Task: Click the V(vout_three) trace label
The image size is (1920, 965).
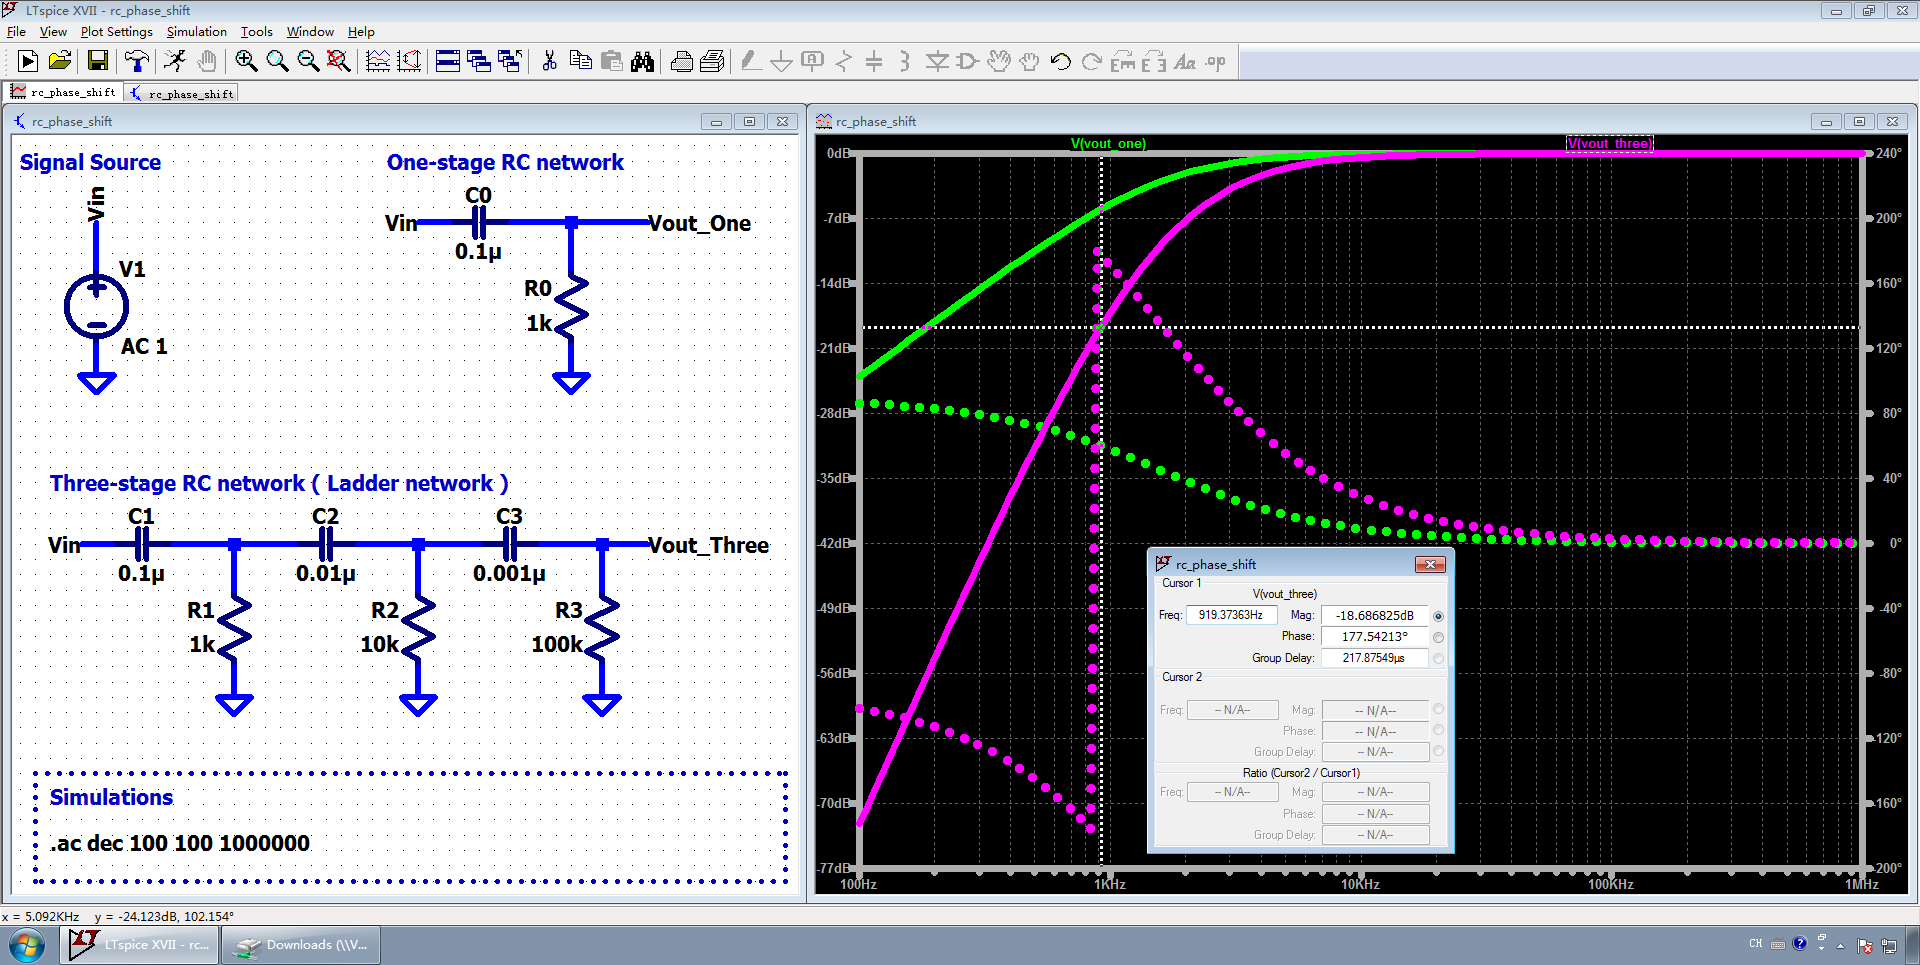Action: point(1609,144)
